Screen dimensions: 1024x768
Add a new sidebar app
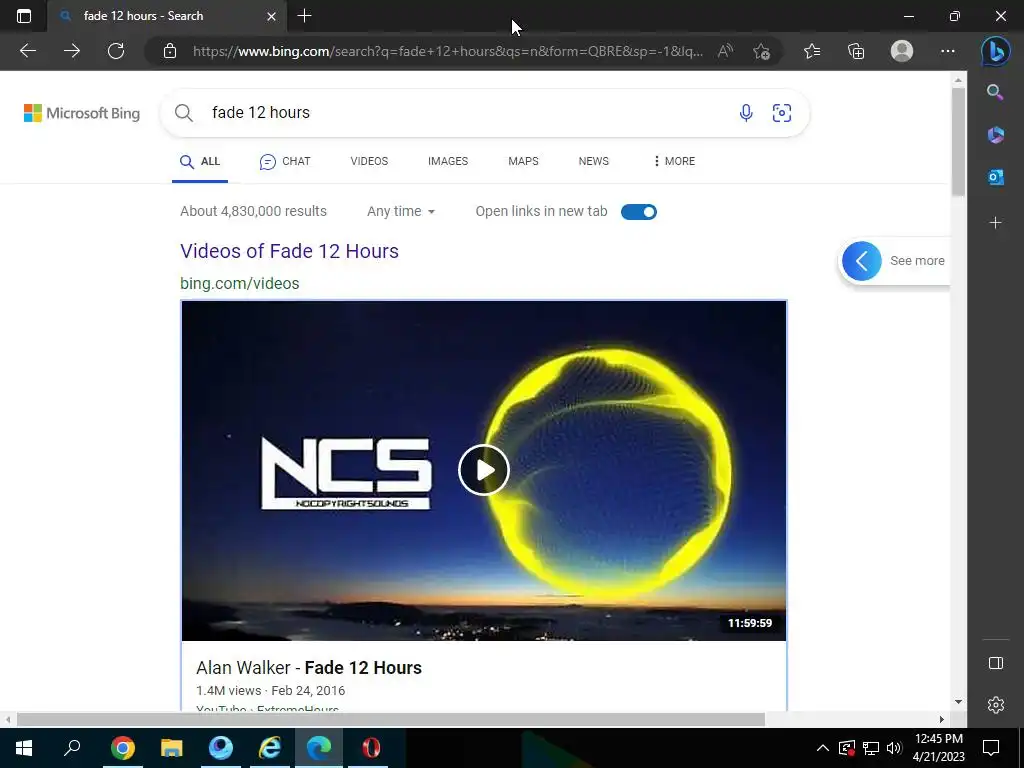point(995,223)
